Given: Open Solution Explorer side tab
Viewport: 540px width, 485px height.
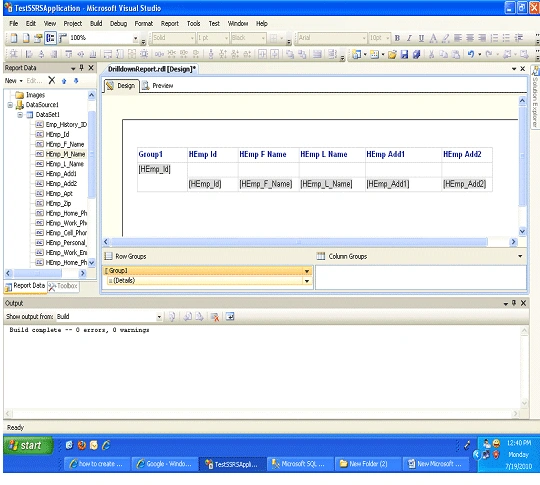Looking at the screenshot, I should [x=535, y=97].
